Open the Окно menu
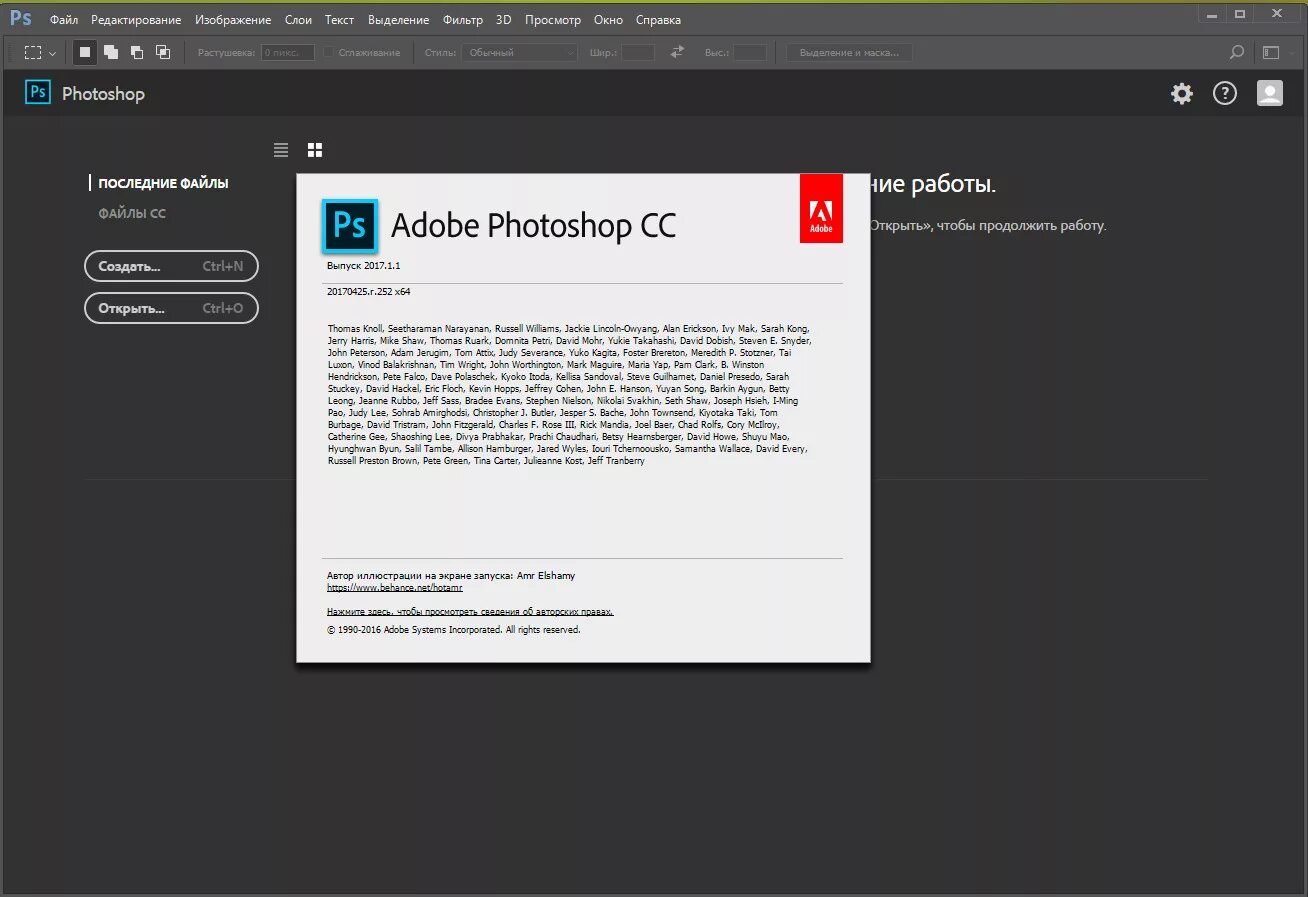 click(608, 20)
